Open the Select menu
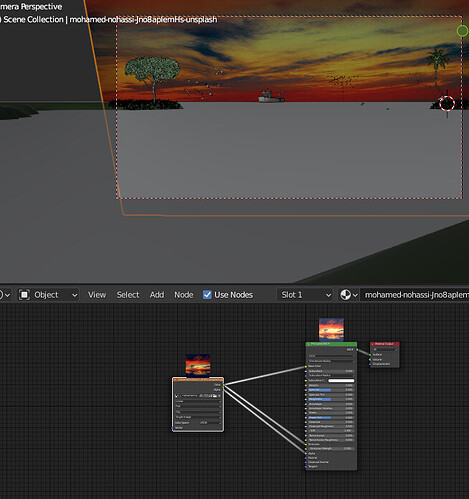469x499 pixels. pyautogui.click(x=128, y=295)
